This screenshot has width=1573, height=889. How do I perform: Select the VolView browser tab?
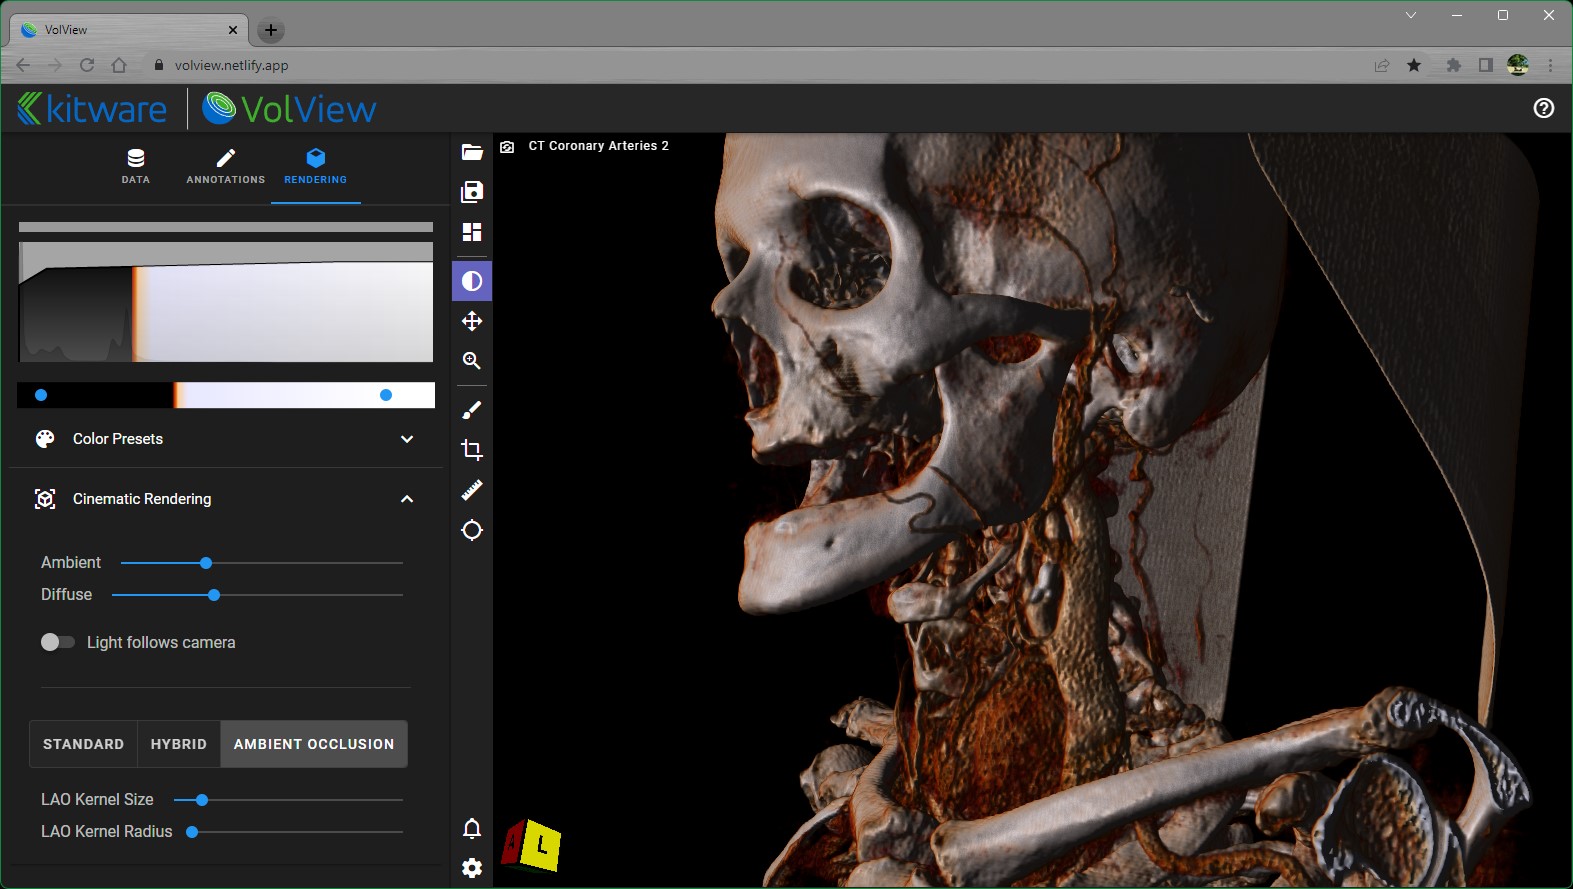pyautogui.click(x=129, y=30)
